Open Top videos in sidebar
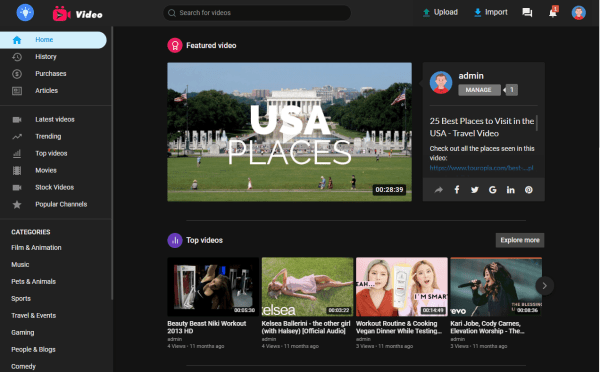 [x=51, y=153]
